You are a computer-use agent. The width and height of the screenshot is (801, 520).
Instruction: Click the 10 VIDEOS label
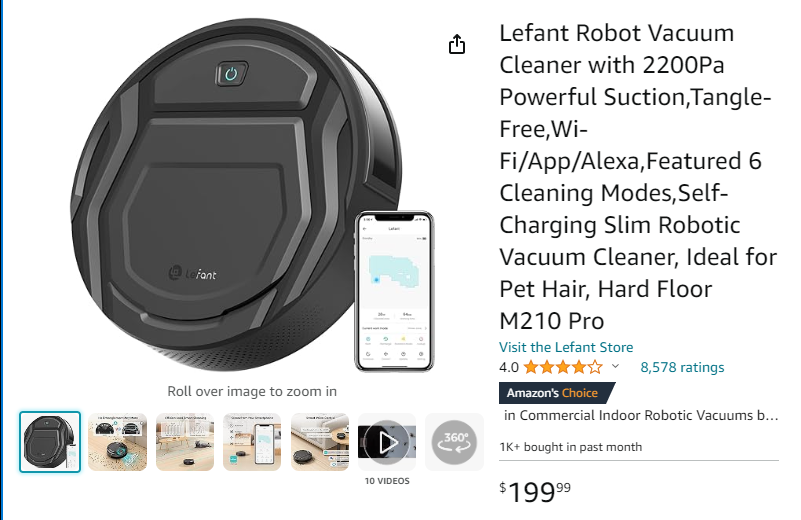[387, 481]
